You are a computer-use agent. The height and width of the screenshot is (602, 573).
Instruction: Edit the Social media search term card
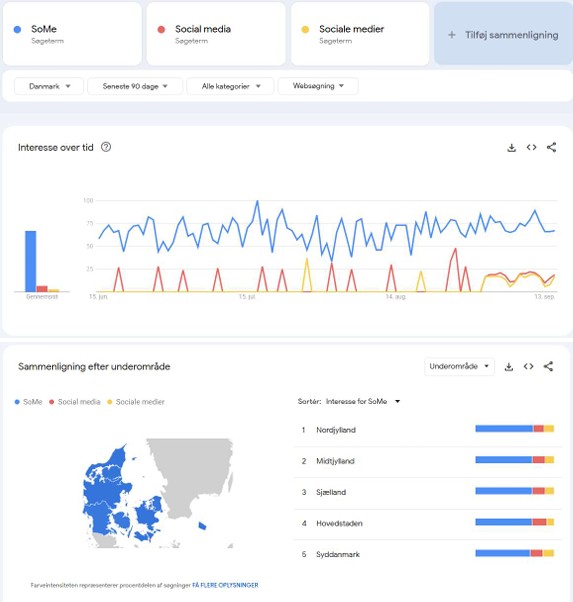pyautogui.click(x=216, y=34)
